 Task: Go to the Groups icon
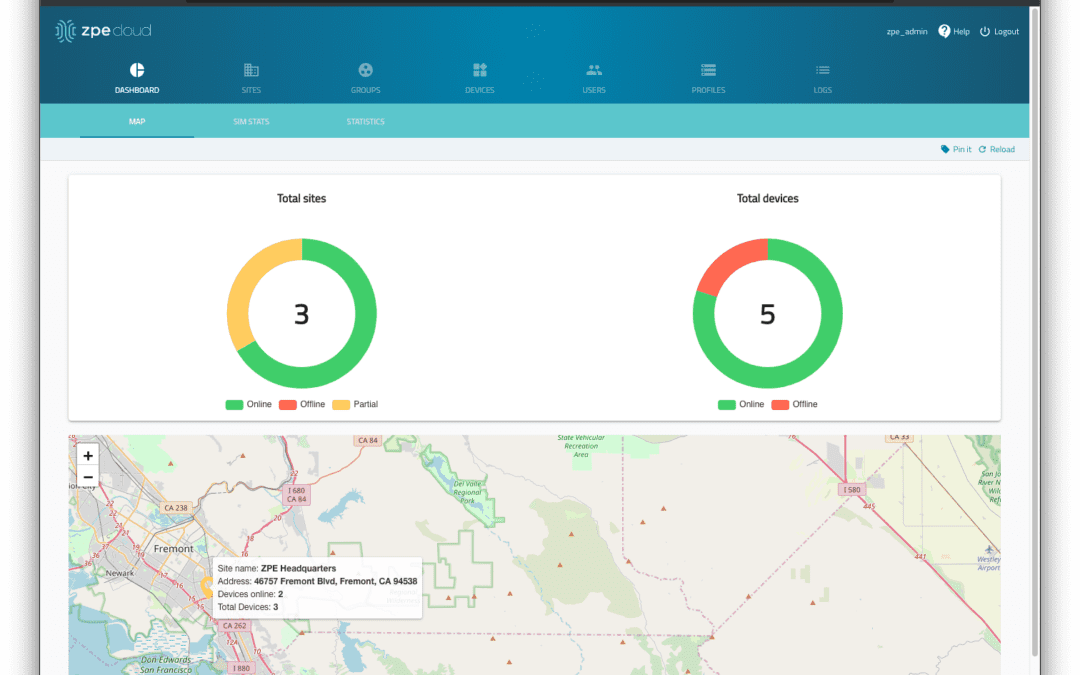pos(366,70)
